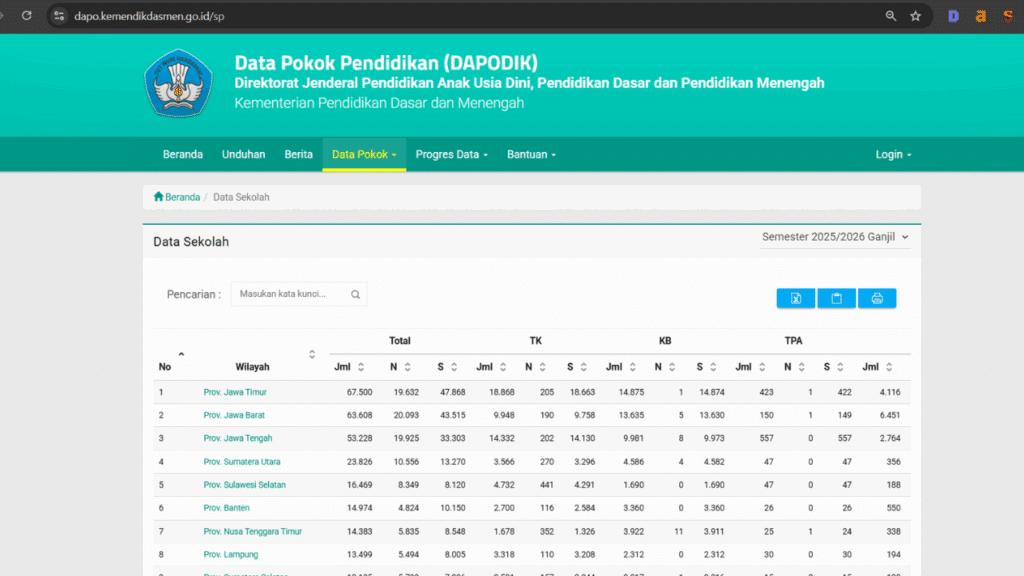
Task: Print the Data Sekolah table
Action: pyautogui.click(x=877, y=298)
